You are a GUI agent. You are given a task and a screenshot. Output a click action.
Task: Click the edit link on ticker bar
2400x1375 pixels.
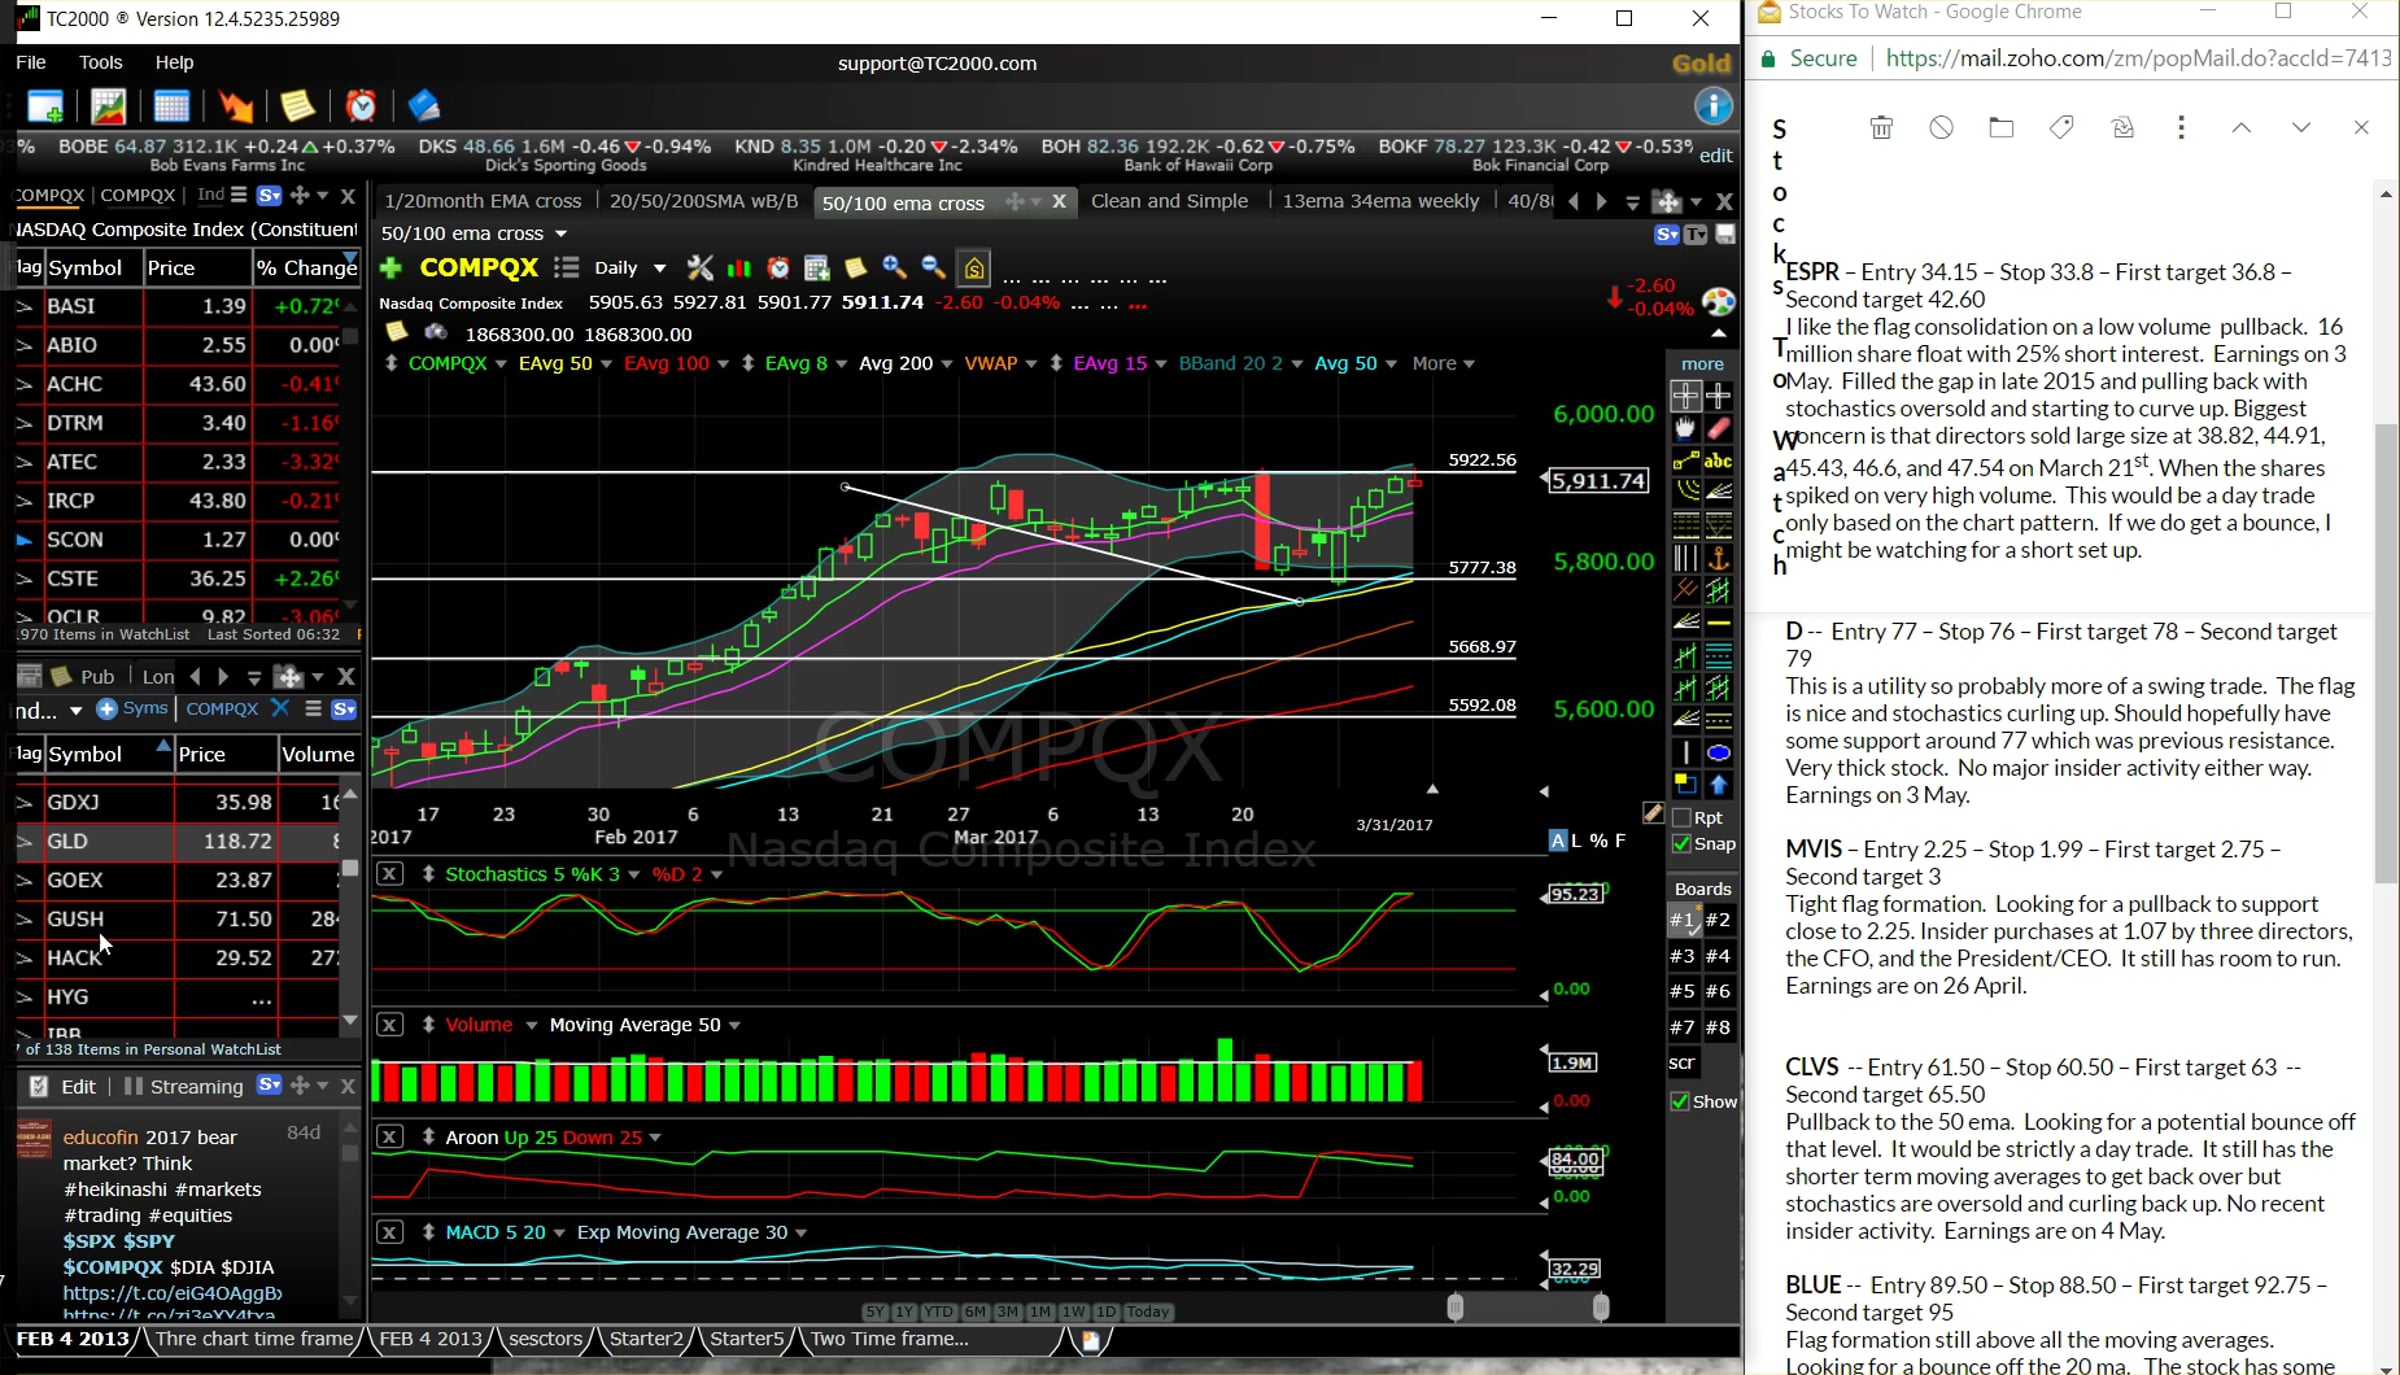click(1715, 155)
